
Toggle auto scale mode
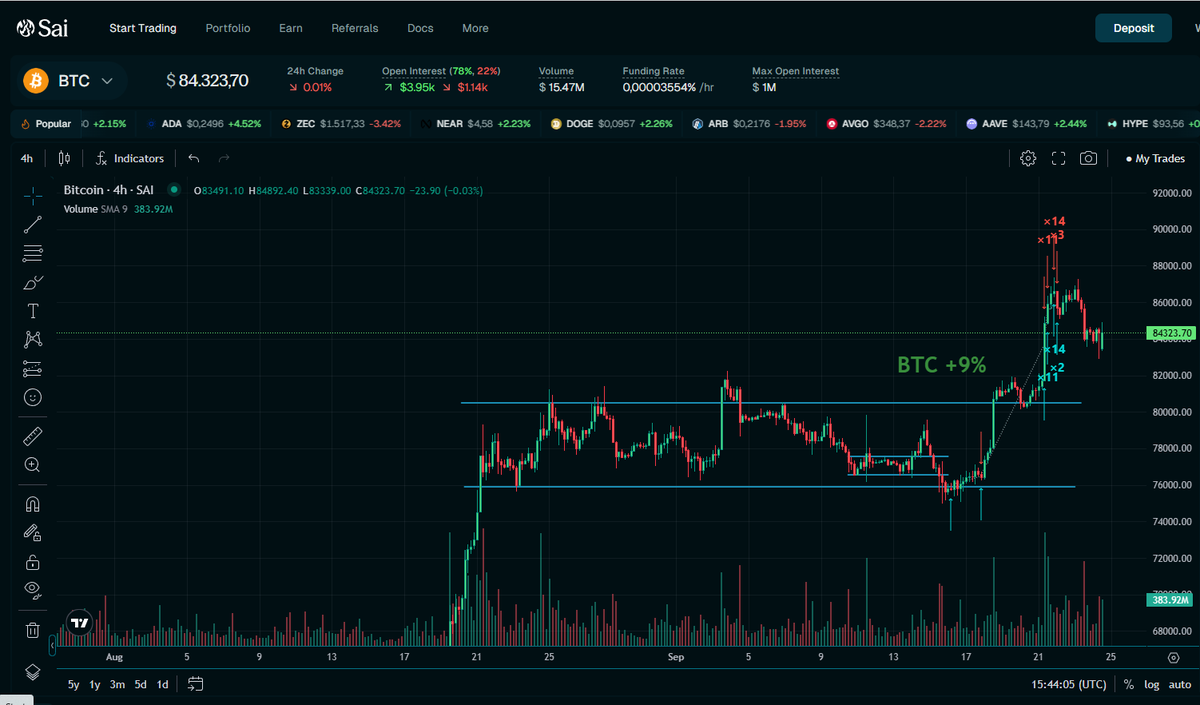pyautogui.click(x=1180, y=685)
